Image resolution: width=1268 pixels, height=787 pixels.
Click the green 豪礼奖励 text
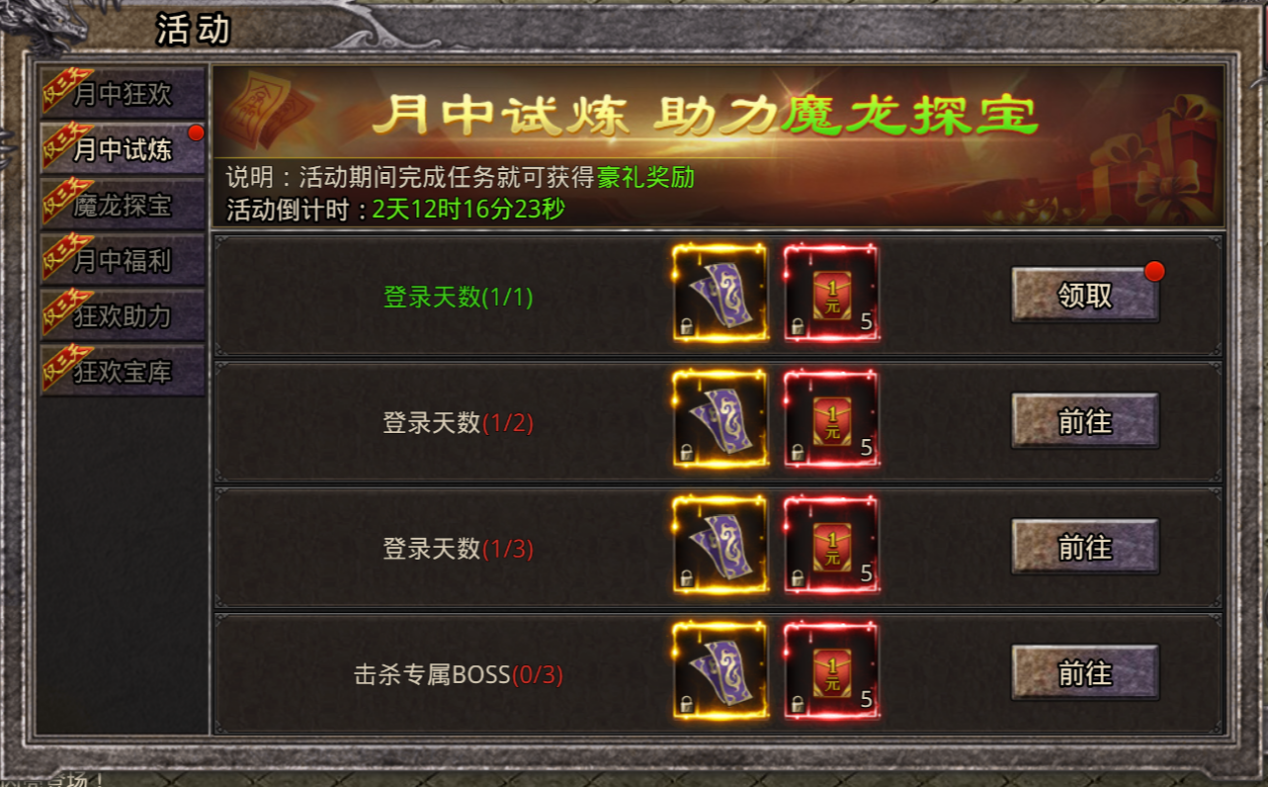646,178
